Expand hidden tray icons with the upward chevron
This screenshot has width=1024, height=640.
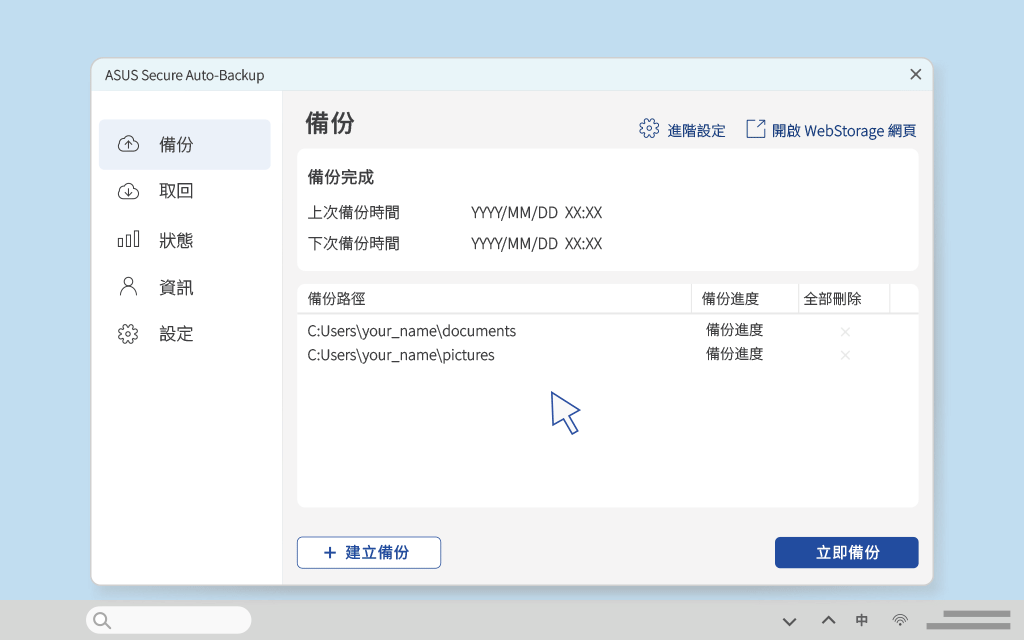point(828,620)
